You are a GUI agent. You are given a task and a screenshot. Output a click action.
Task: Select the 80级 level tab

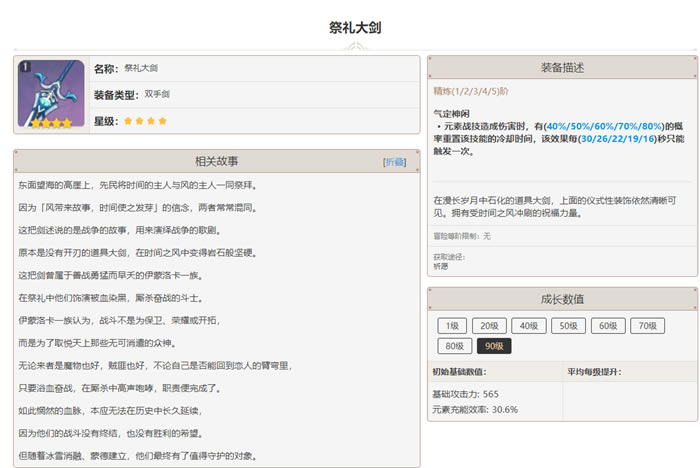(x=455, y=346)
